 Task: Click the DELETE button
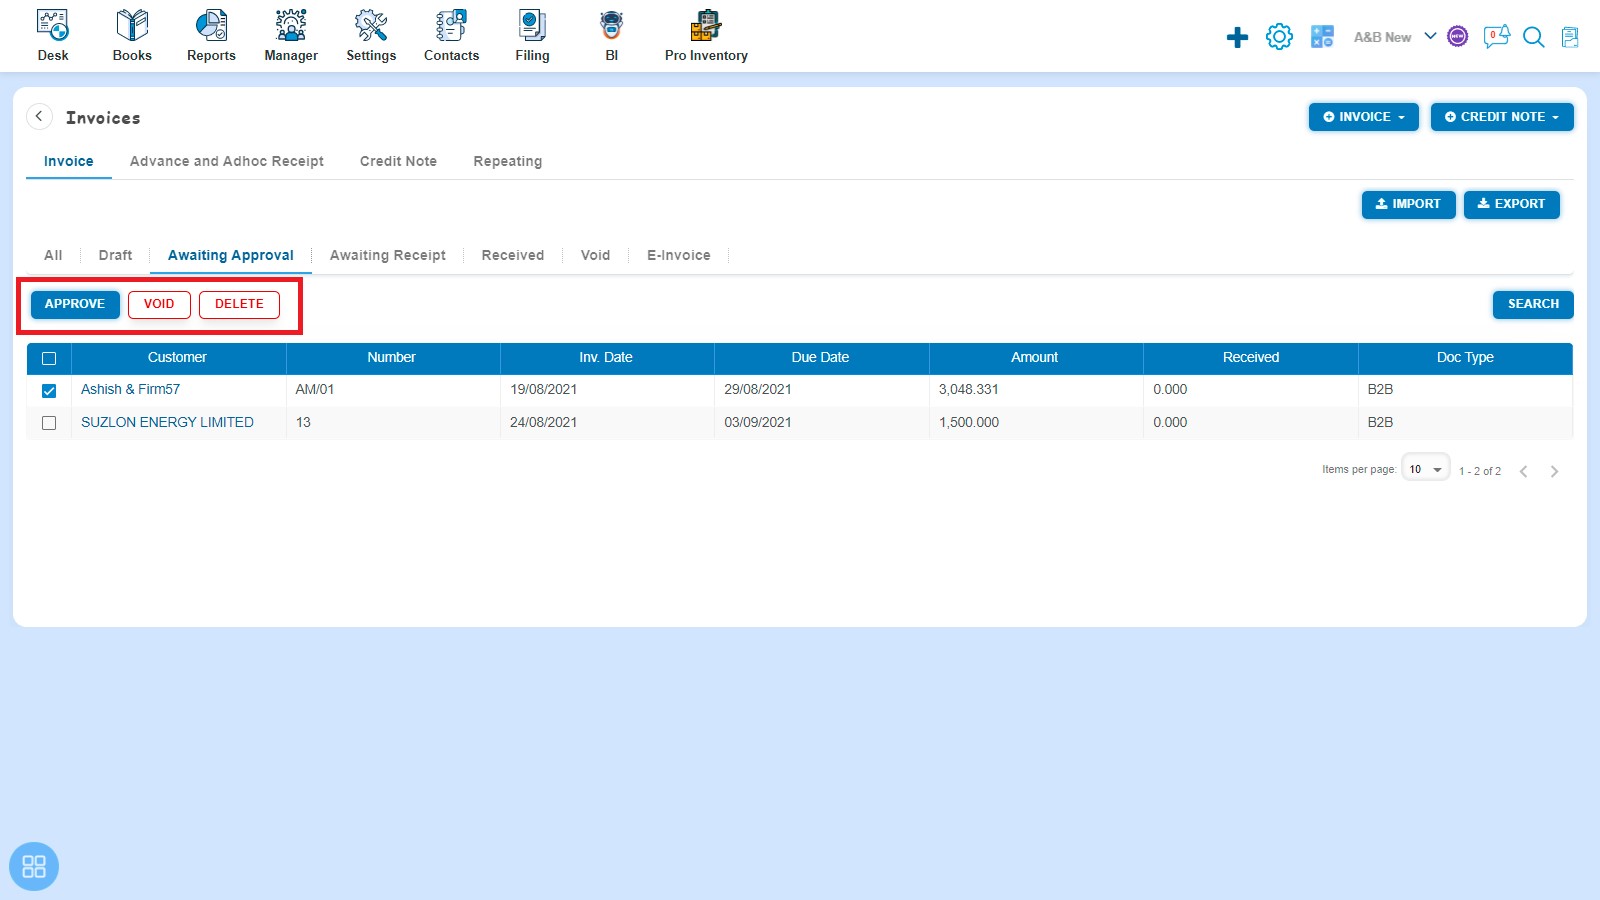239,304
